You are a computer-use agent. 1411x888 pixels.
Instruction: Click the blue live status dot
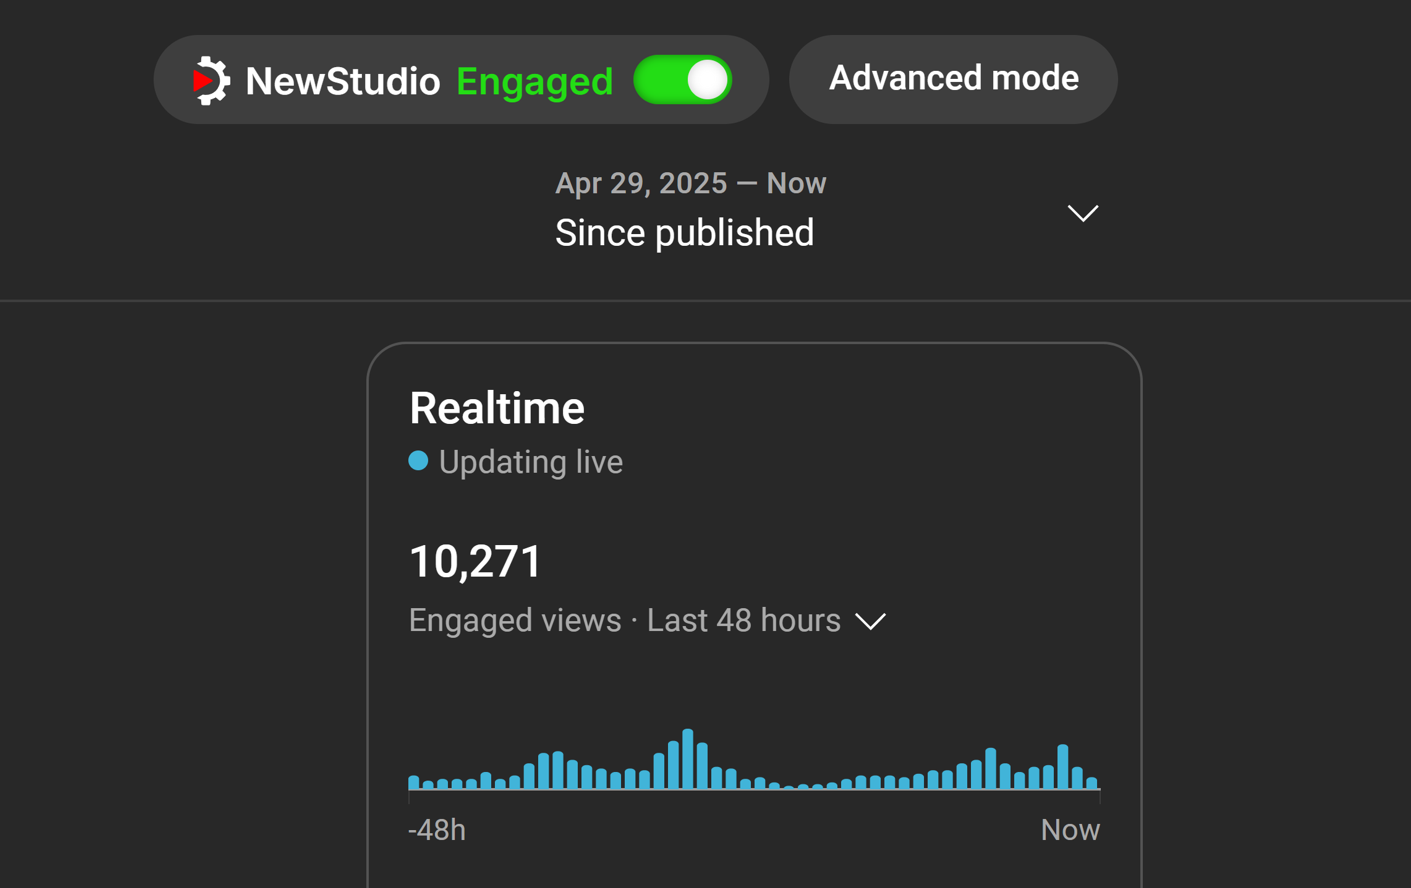tap(418, 461)
